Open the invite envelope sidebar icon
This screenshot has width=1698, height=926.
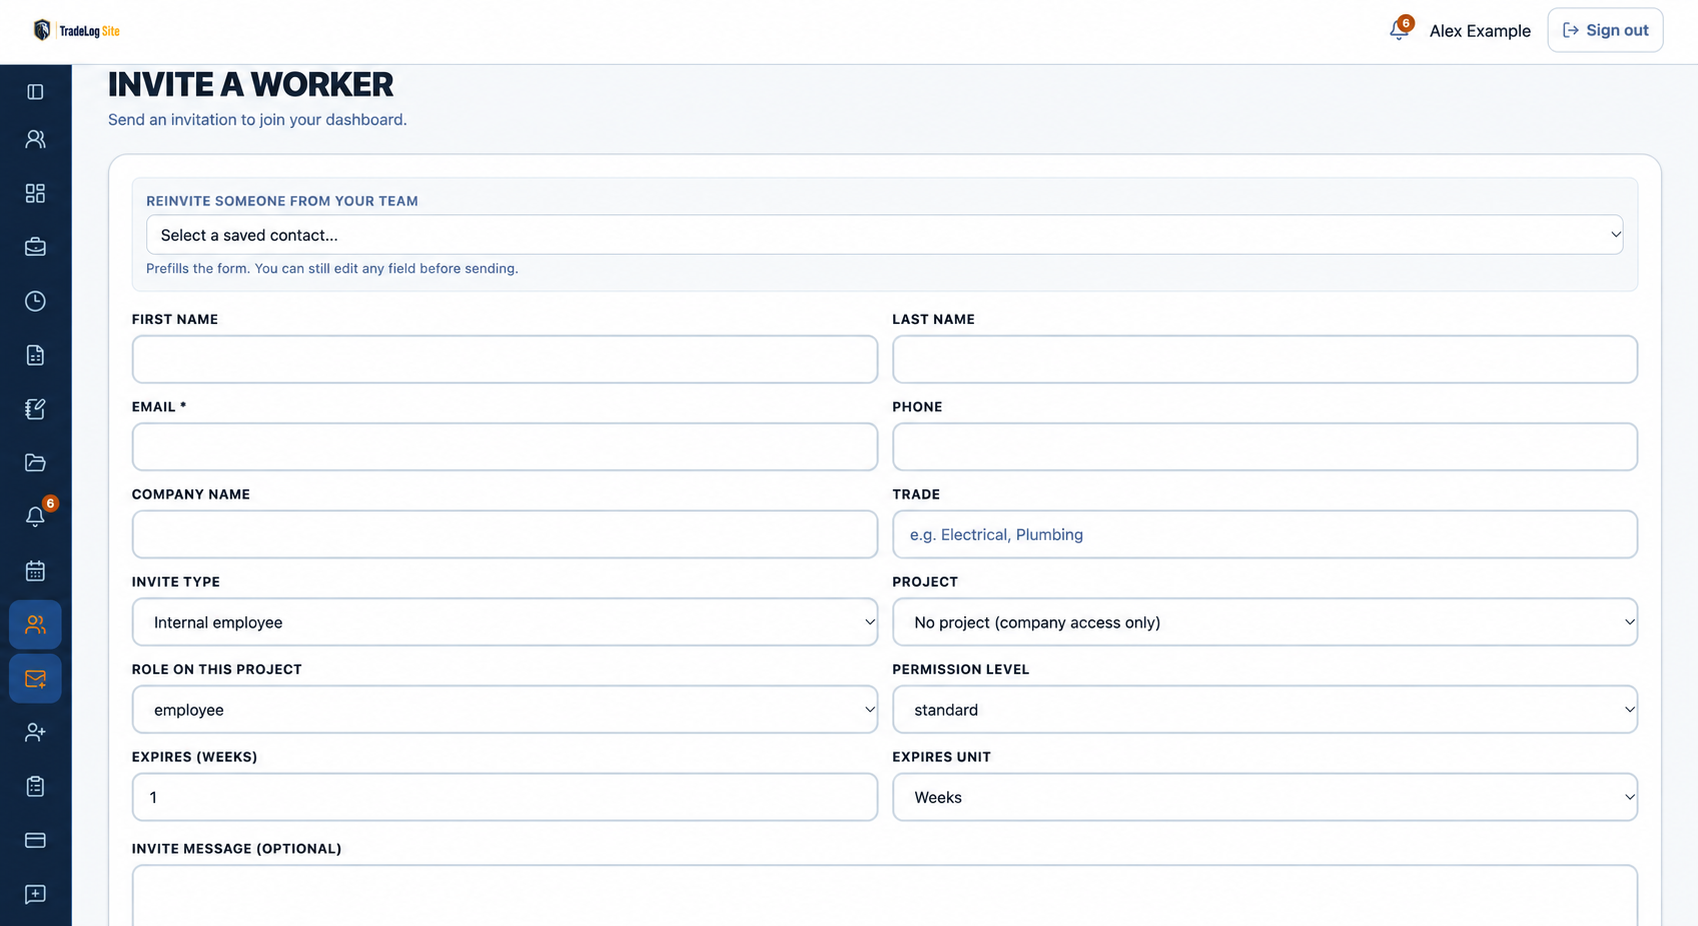coord(35,679)
